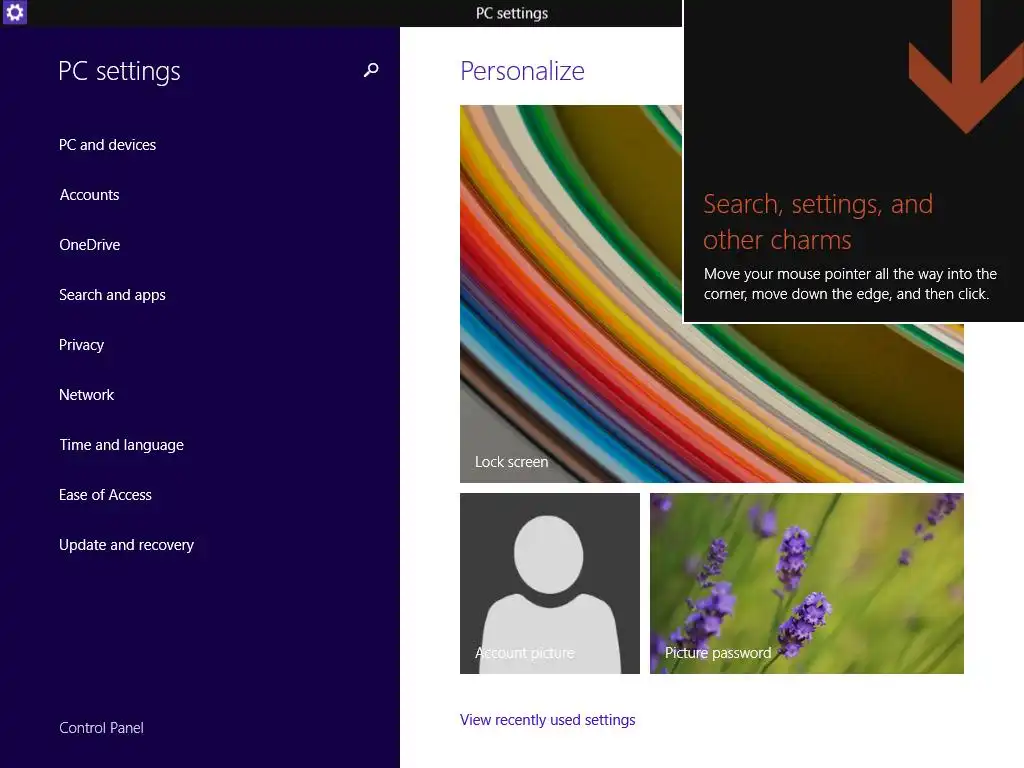Click the Personalize heading
Image resolution: width=1024 pixels, height=768 pixels.
522,71
